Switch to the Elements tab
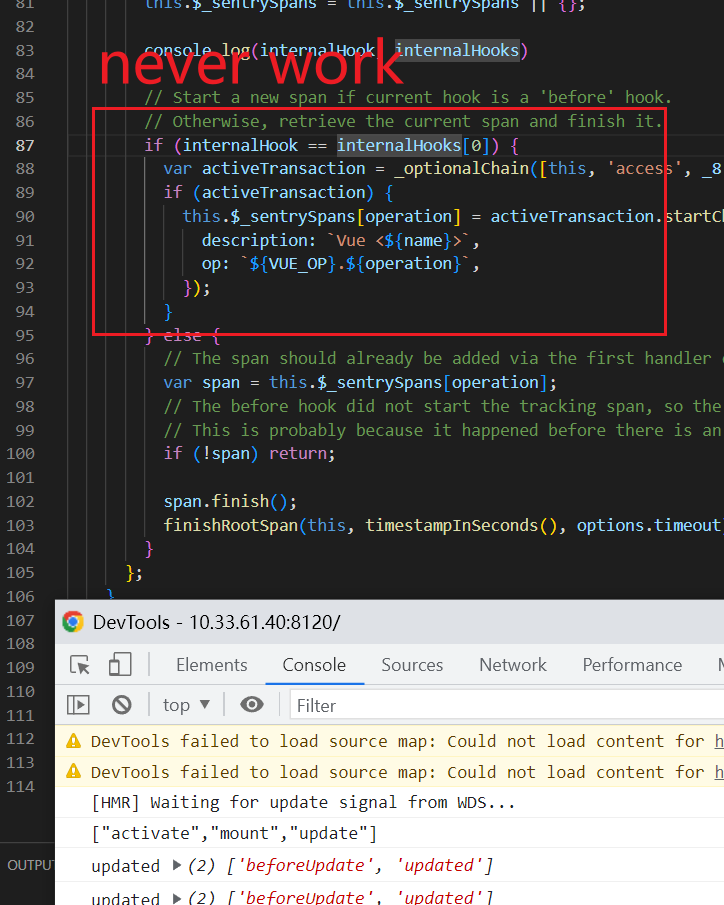This screenshot has height=905, width=724. pos(211,665)
